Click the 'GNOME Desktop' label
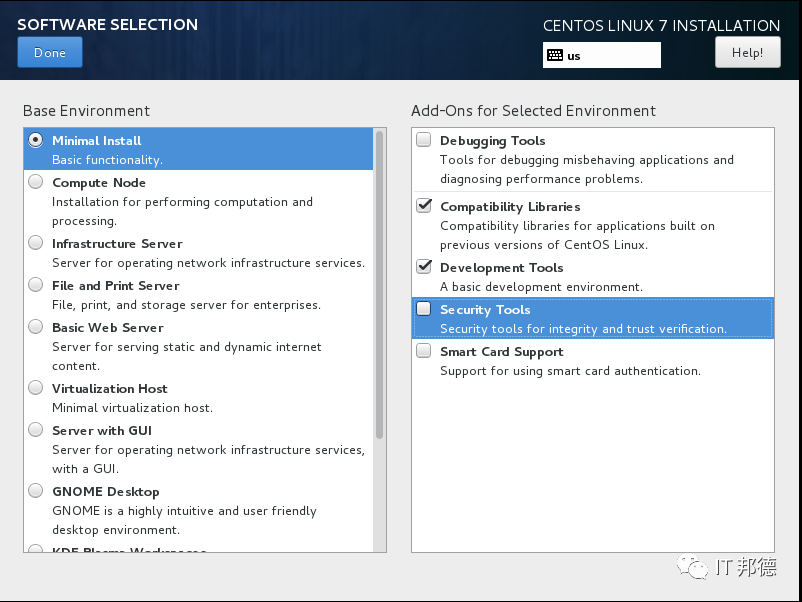Viewport: 802px width, 602px height. coord(106,492)
